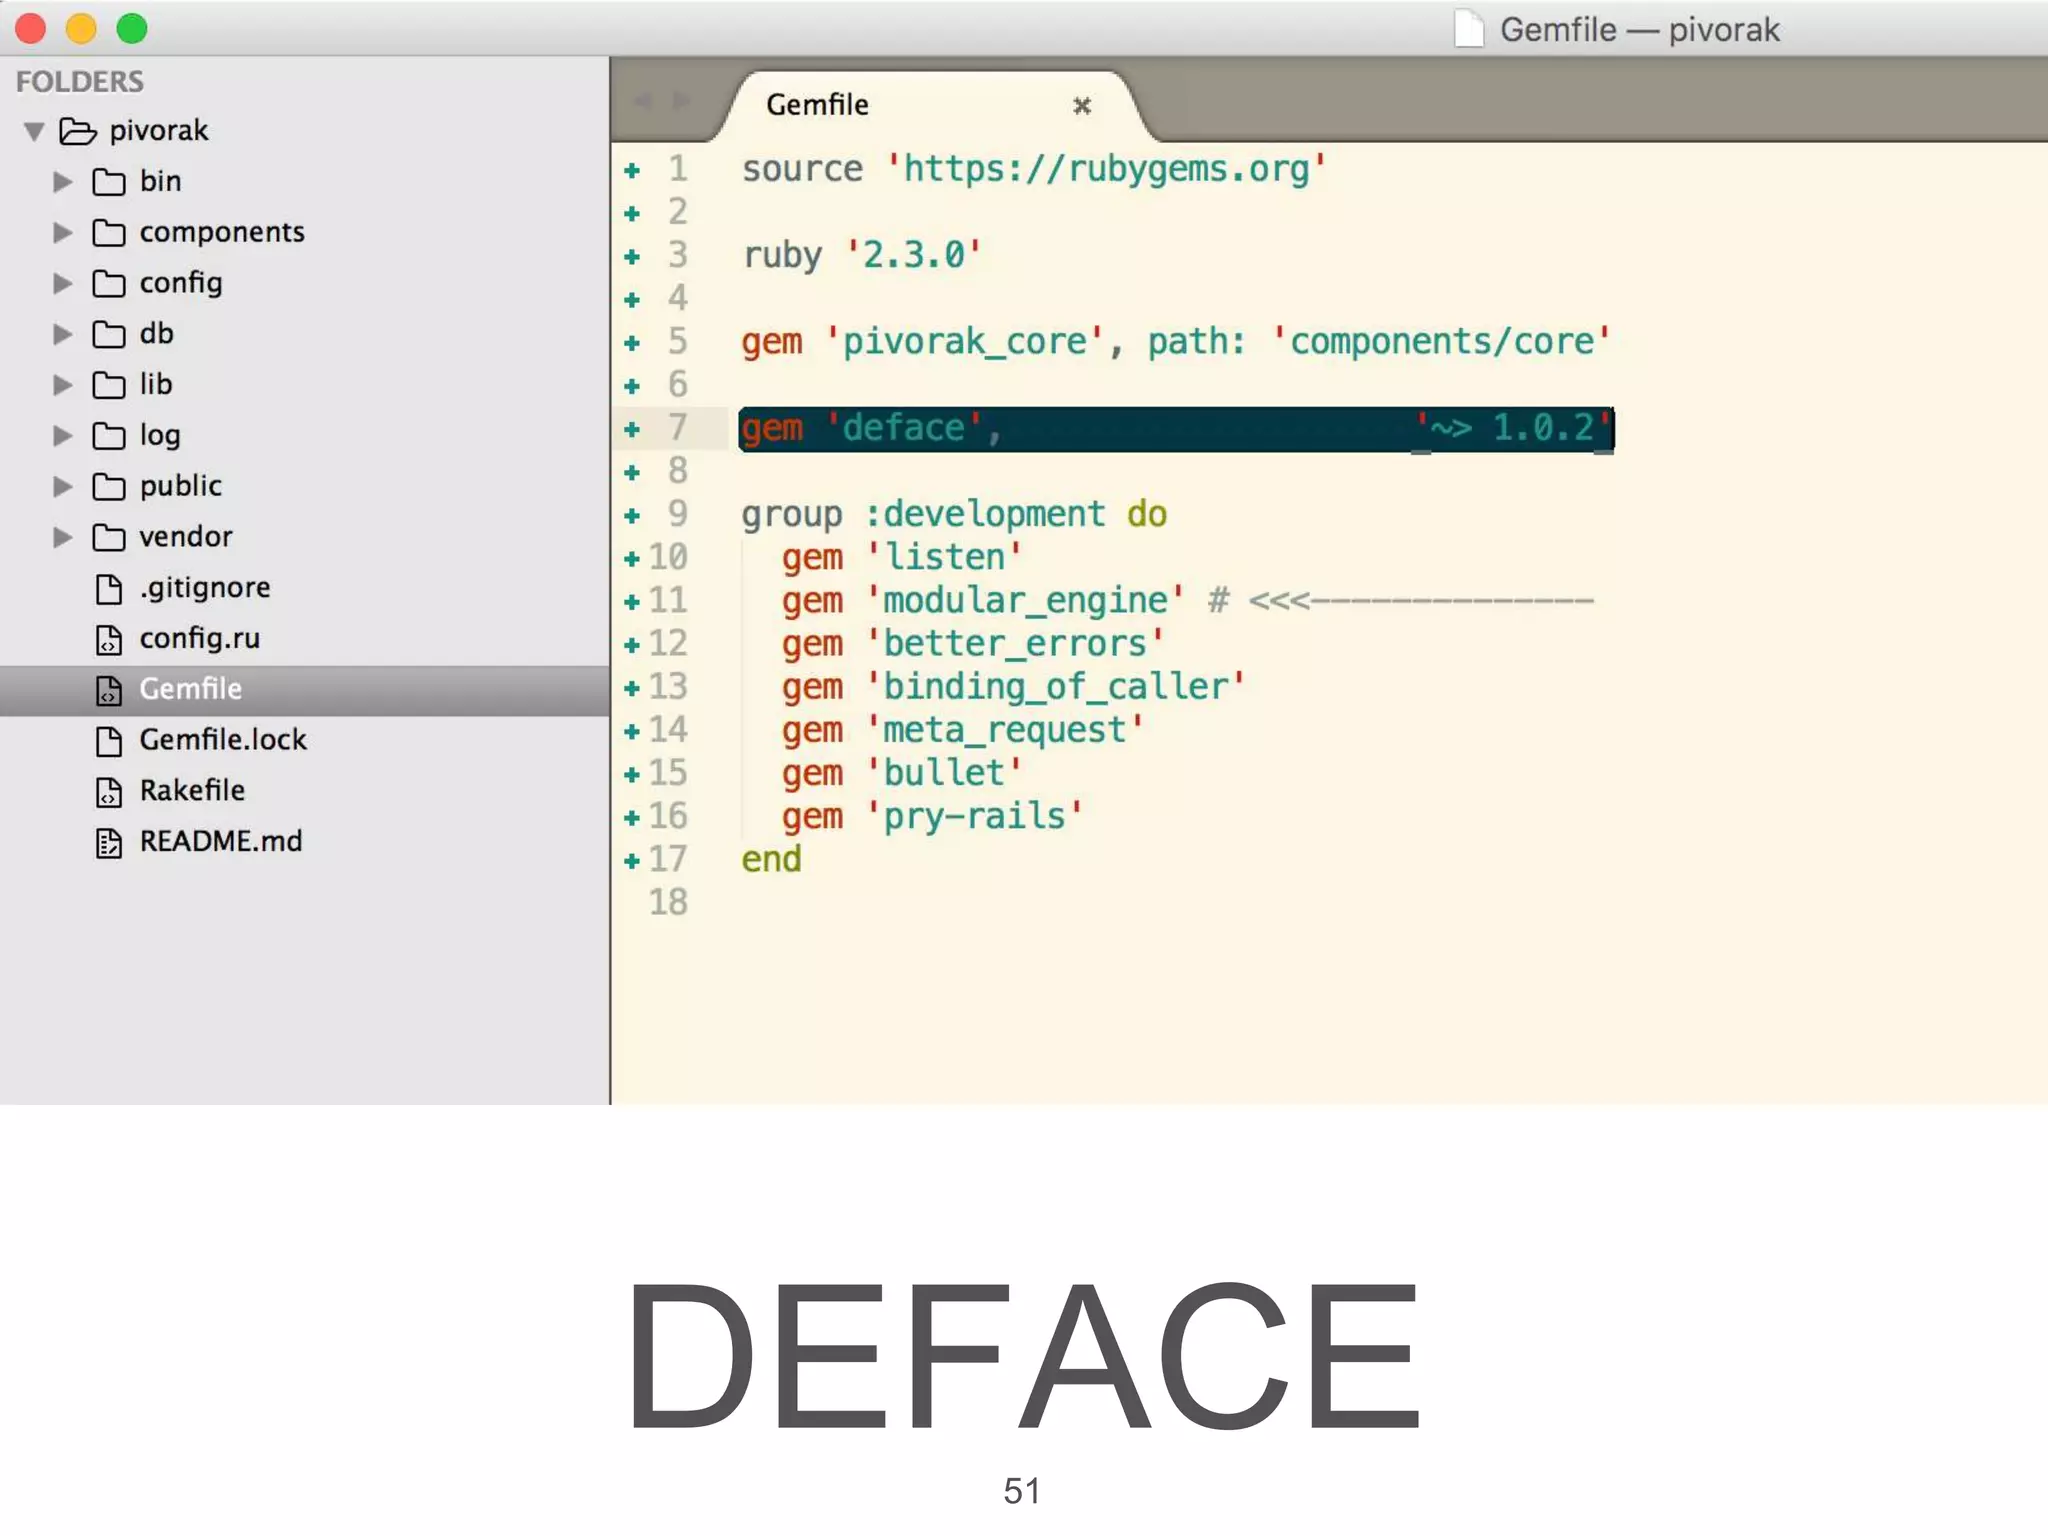Expand the vendor folder arrow
This screenshot has width=2048, height=1536.
[x=62, y=538]
